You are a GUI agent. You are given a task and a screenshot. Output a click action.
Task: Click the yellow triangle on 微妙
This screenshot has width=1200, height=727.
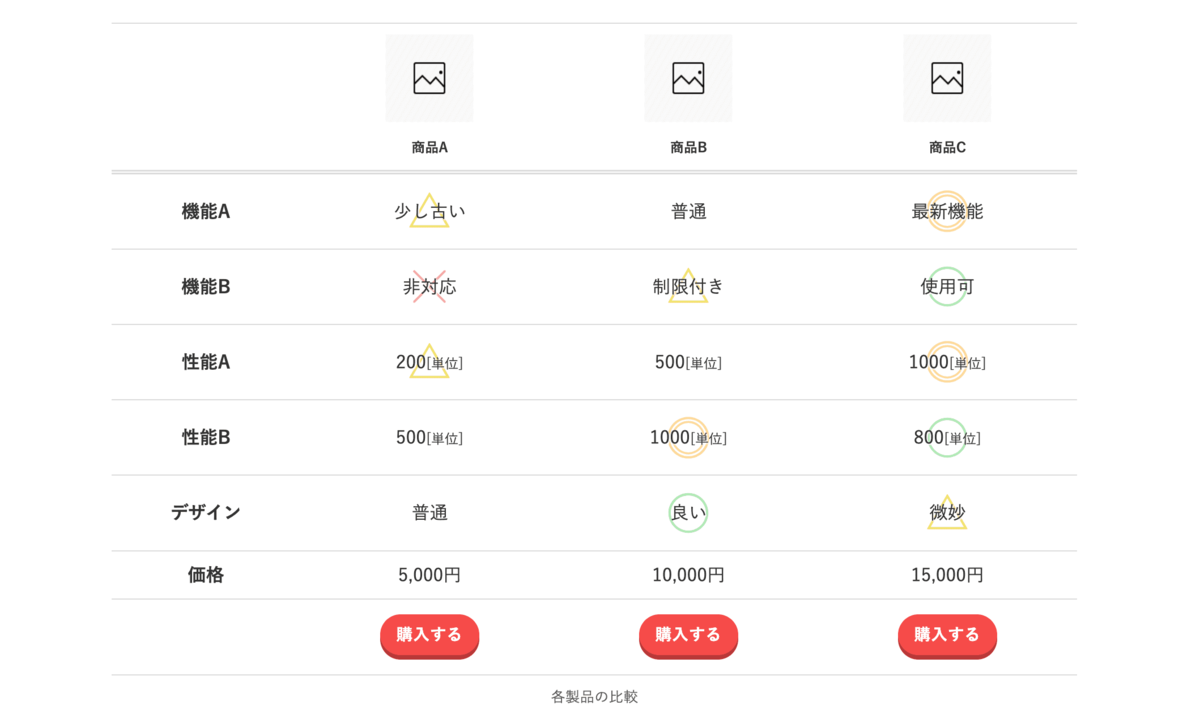947,514
